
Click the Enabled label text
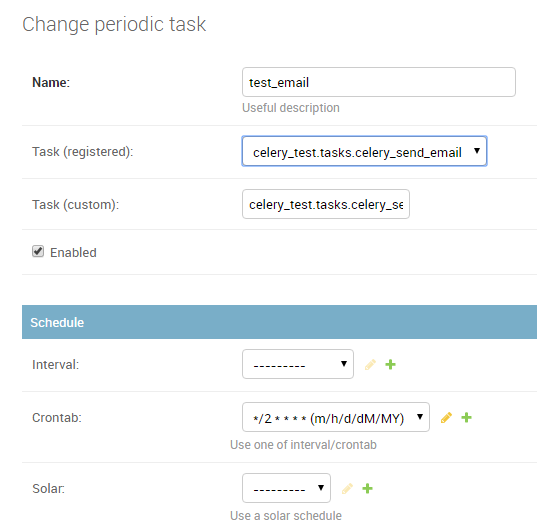click(x=73, y=253)
